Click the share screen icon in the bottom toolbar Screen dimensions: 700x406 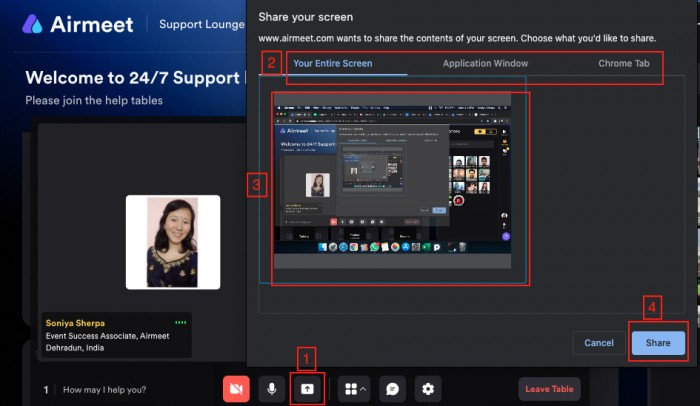tap(307, 389)
